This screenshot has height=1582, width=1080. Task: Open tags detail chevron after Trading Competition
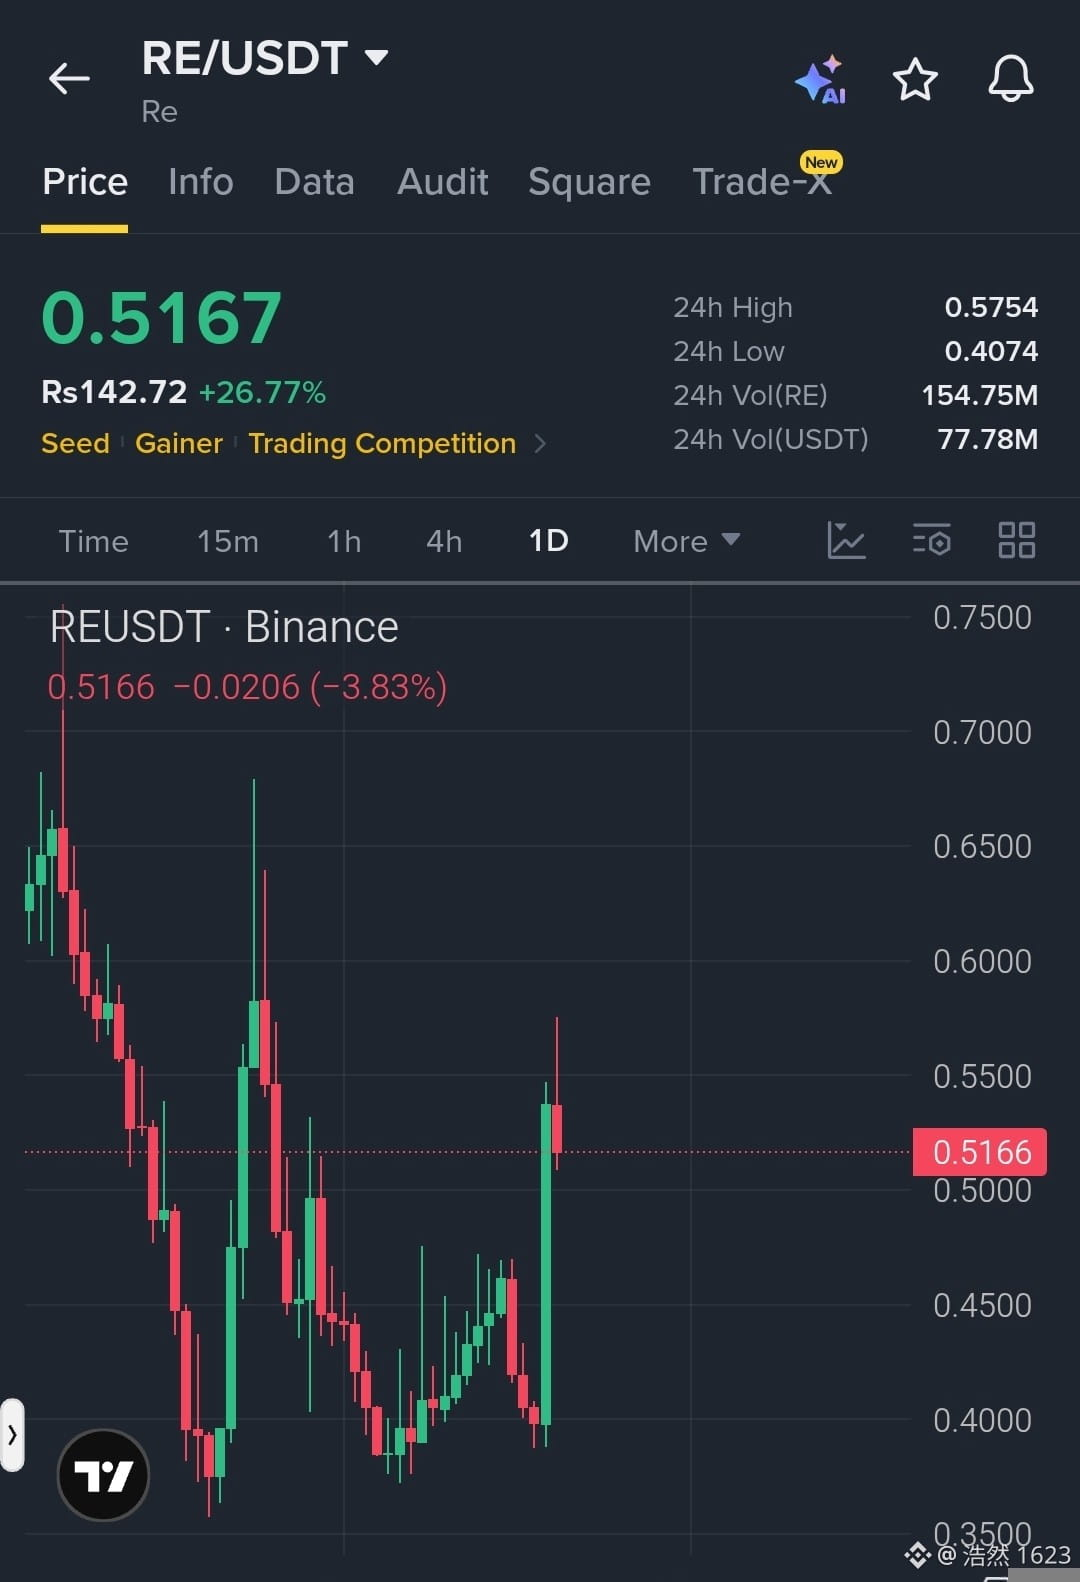tap(540, 443)
